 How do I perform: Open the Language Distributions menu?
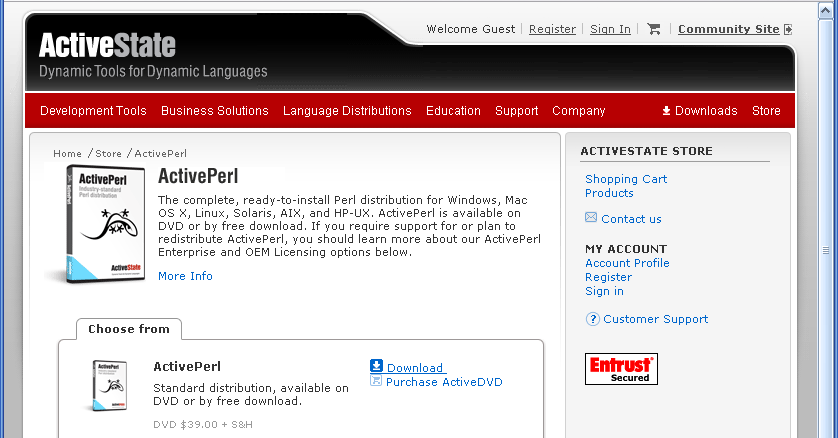347,111
